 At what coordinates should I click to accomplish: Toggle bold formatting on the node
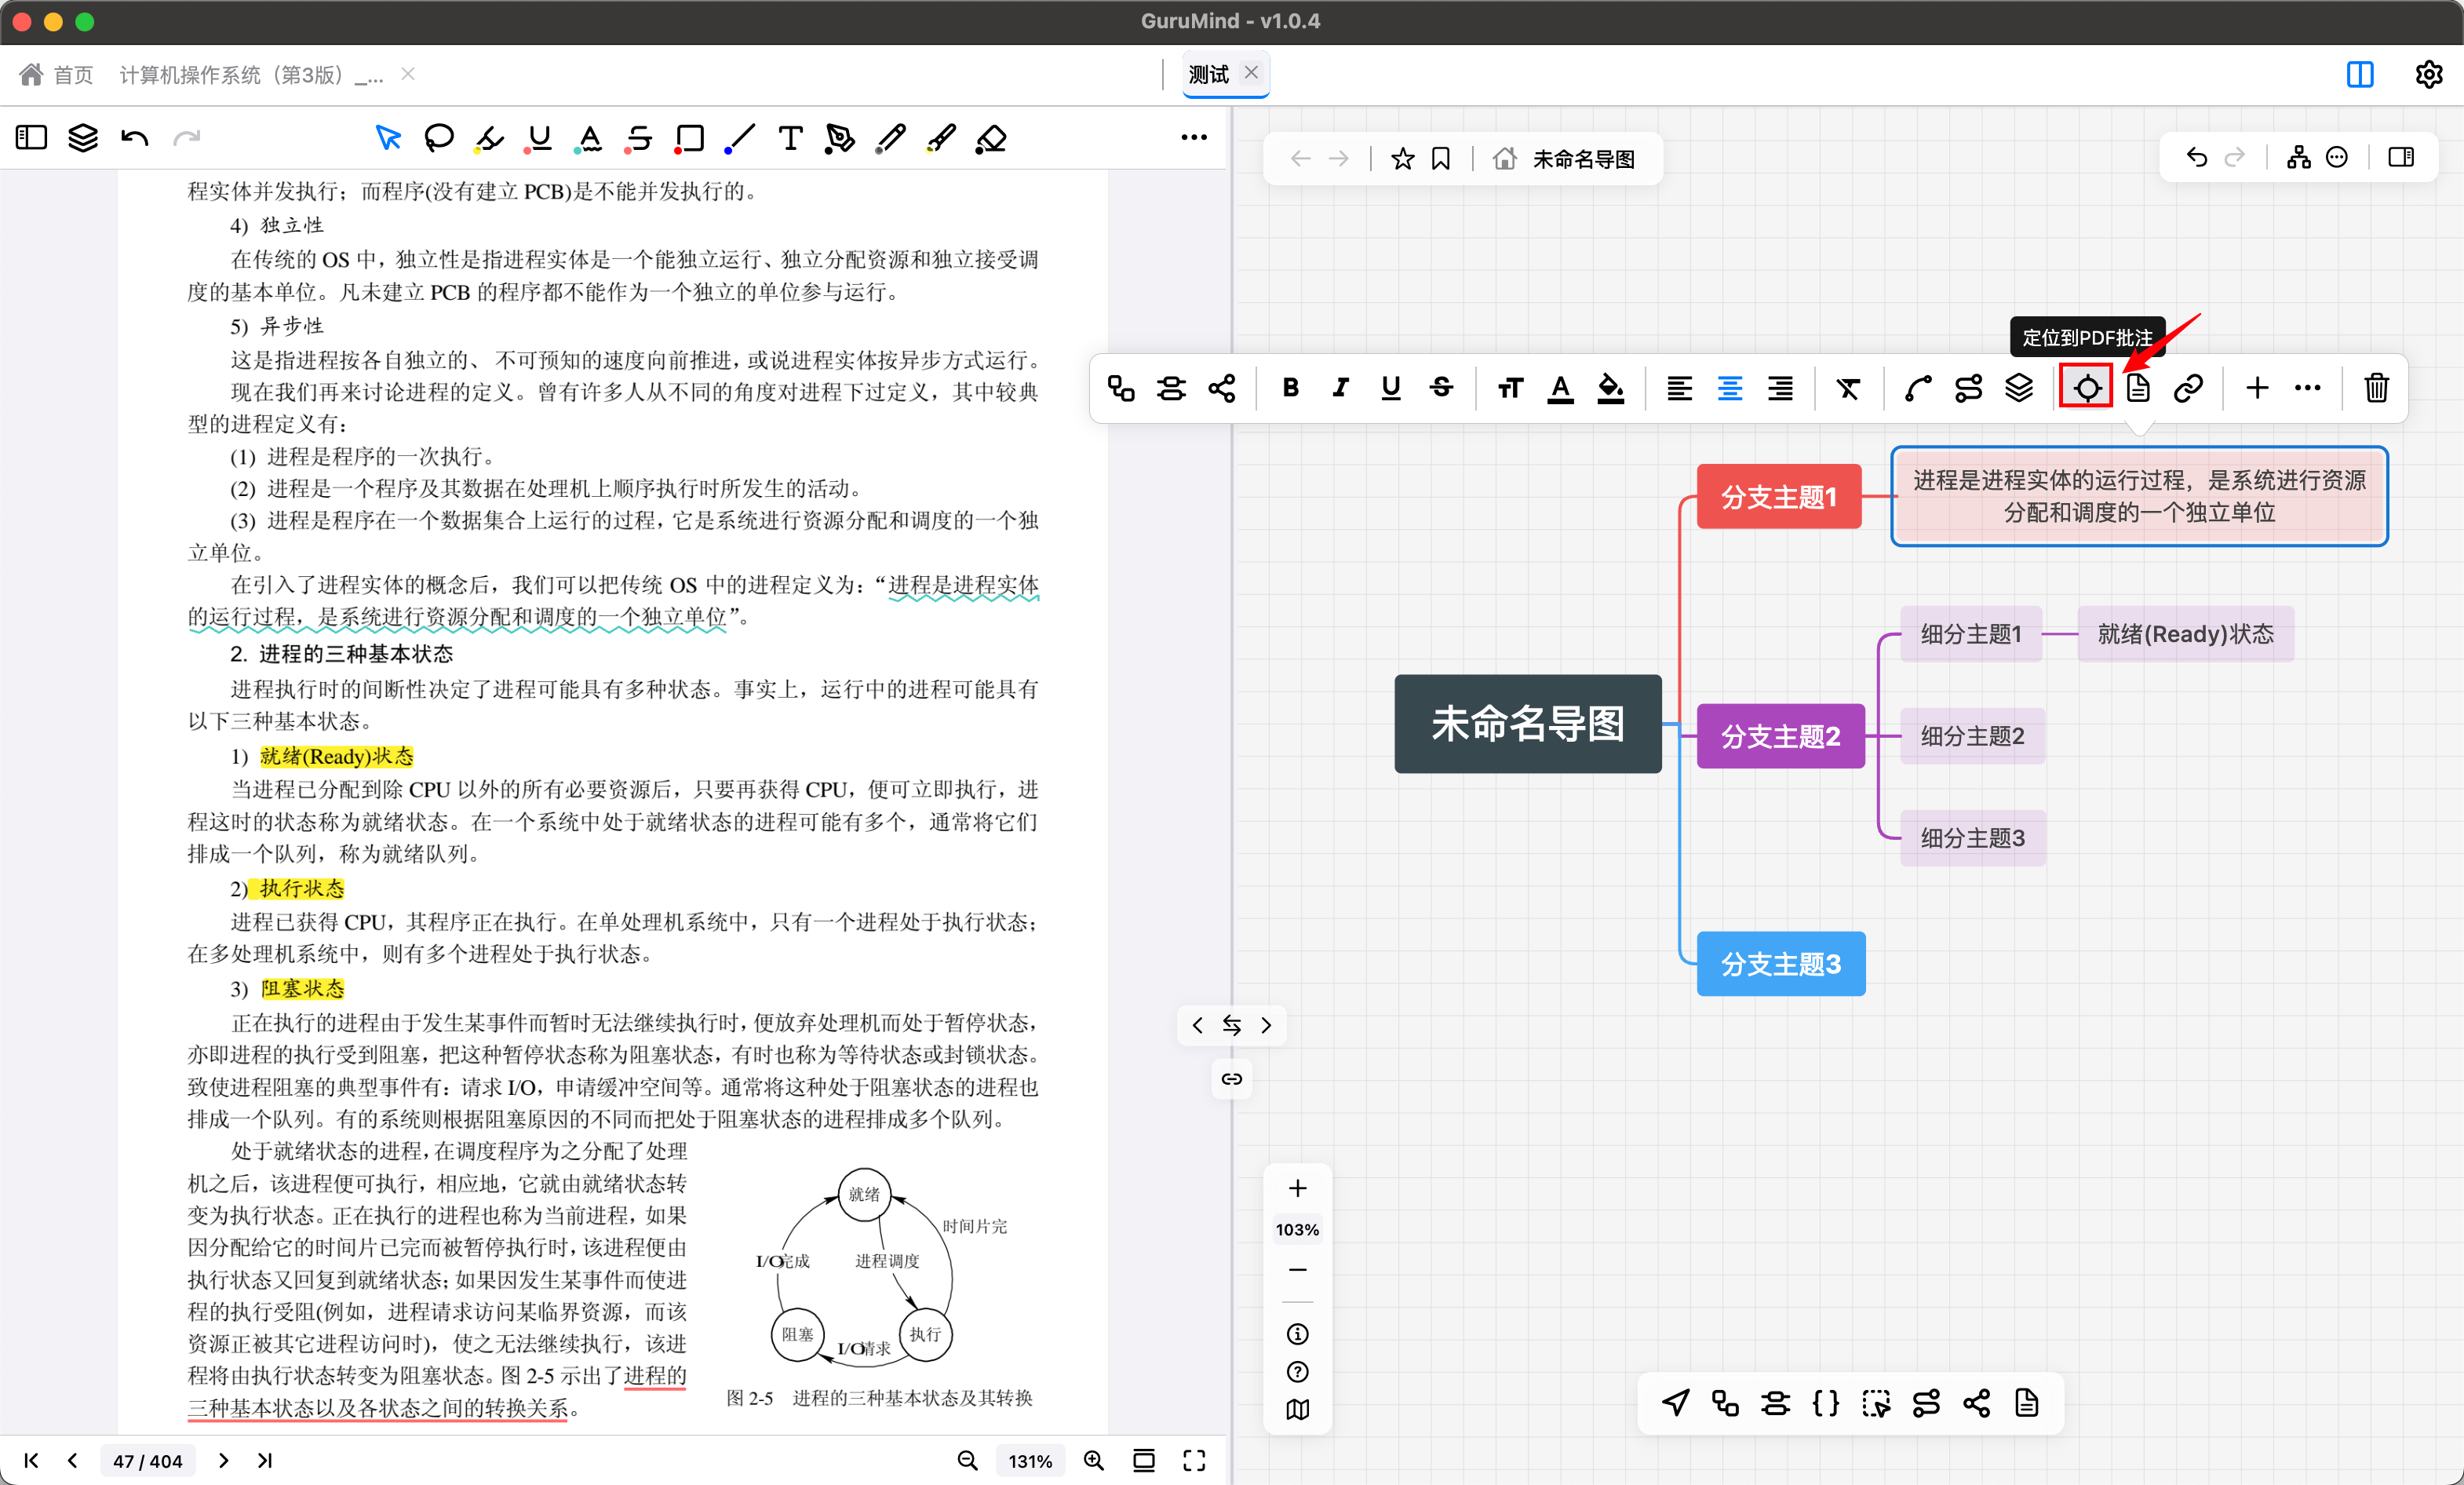pyautogui.click(x=1290, y=388)
